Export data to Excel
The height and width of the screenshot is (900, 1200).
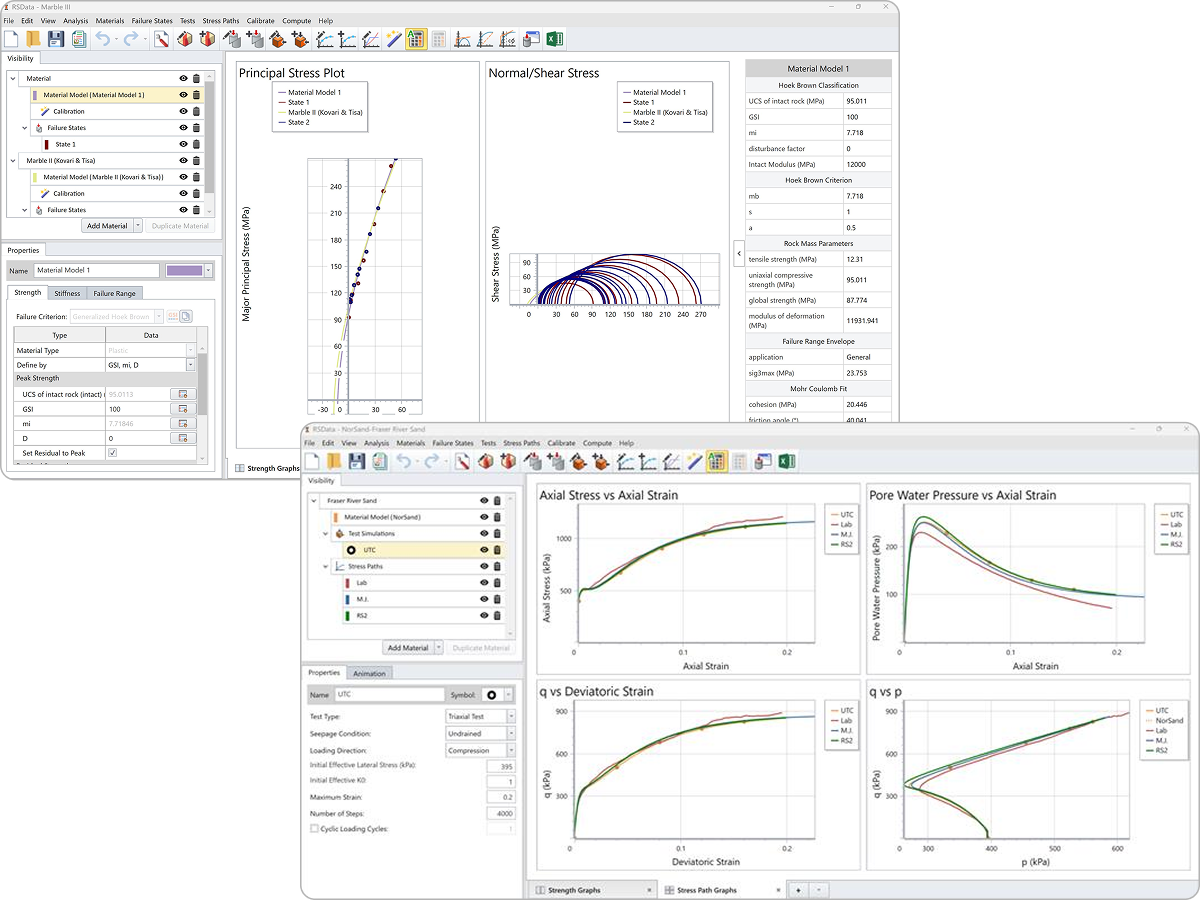(x=555, y=39)
